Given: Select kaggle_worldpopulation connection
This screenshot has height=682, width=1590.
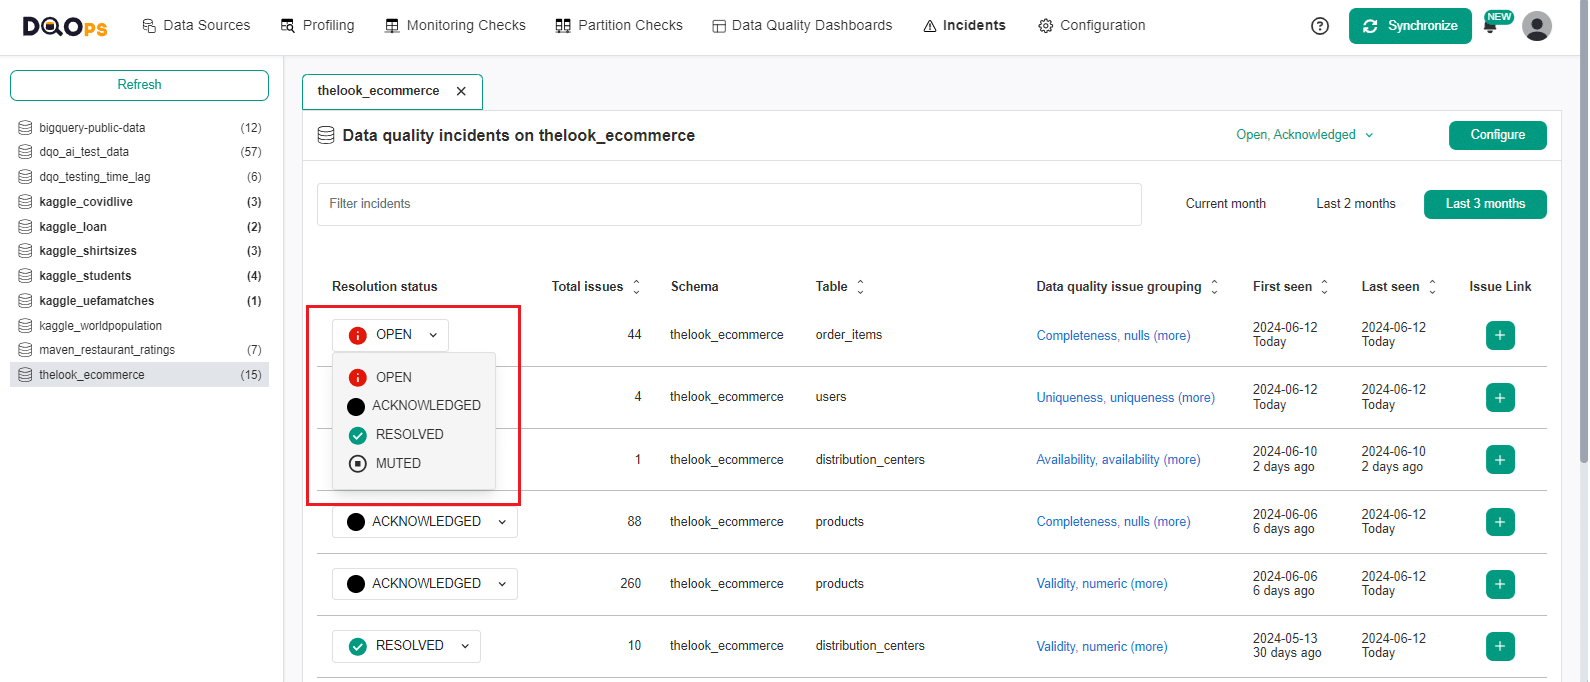Looking at the screenshot, I should (139, 326).
